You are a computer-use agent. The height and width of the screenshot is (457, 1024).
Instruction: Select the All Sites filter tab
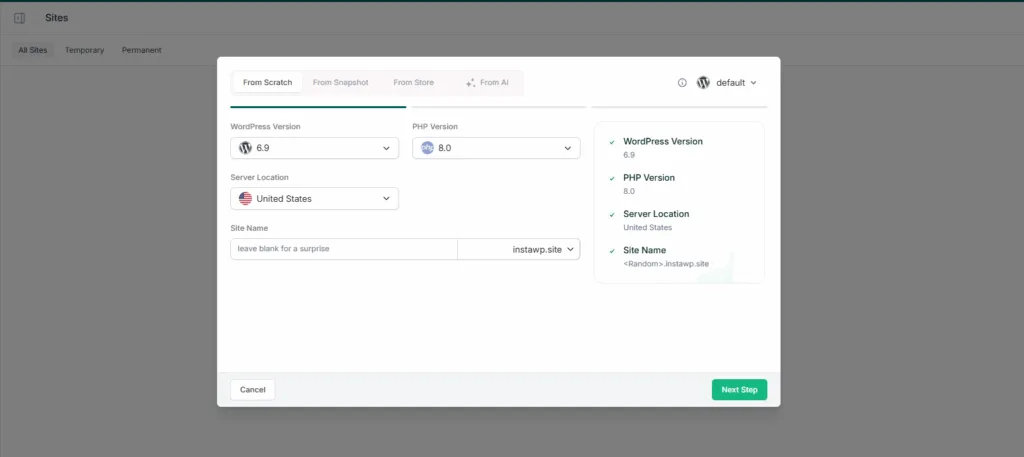pos(33,50)
